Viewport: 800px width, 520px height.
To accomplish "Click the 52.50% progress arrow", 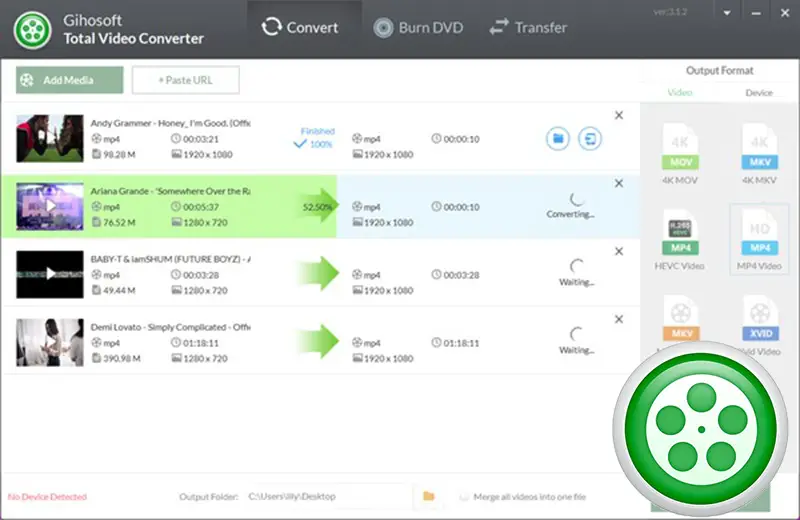I will (318, 206).
